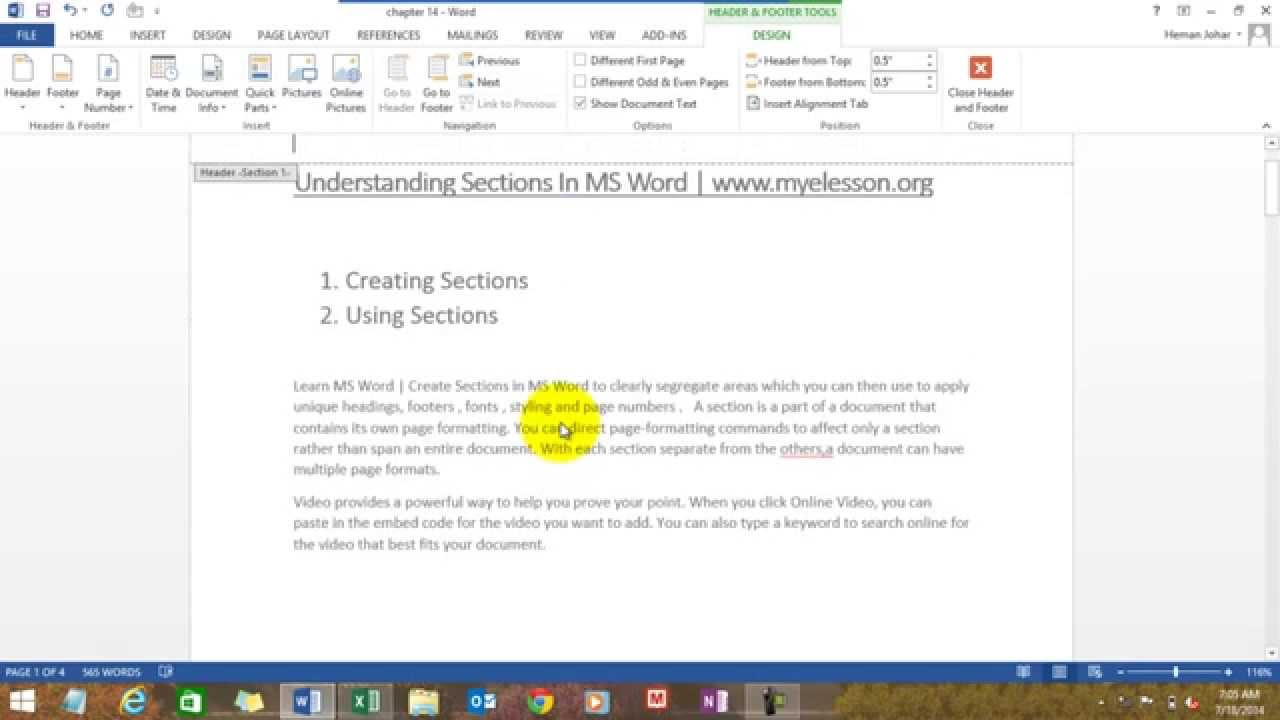Open proofing errors status icon
Viewport: 1280px width, 720px height.
[x=166, y=672]
